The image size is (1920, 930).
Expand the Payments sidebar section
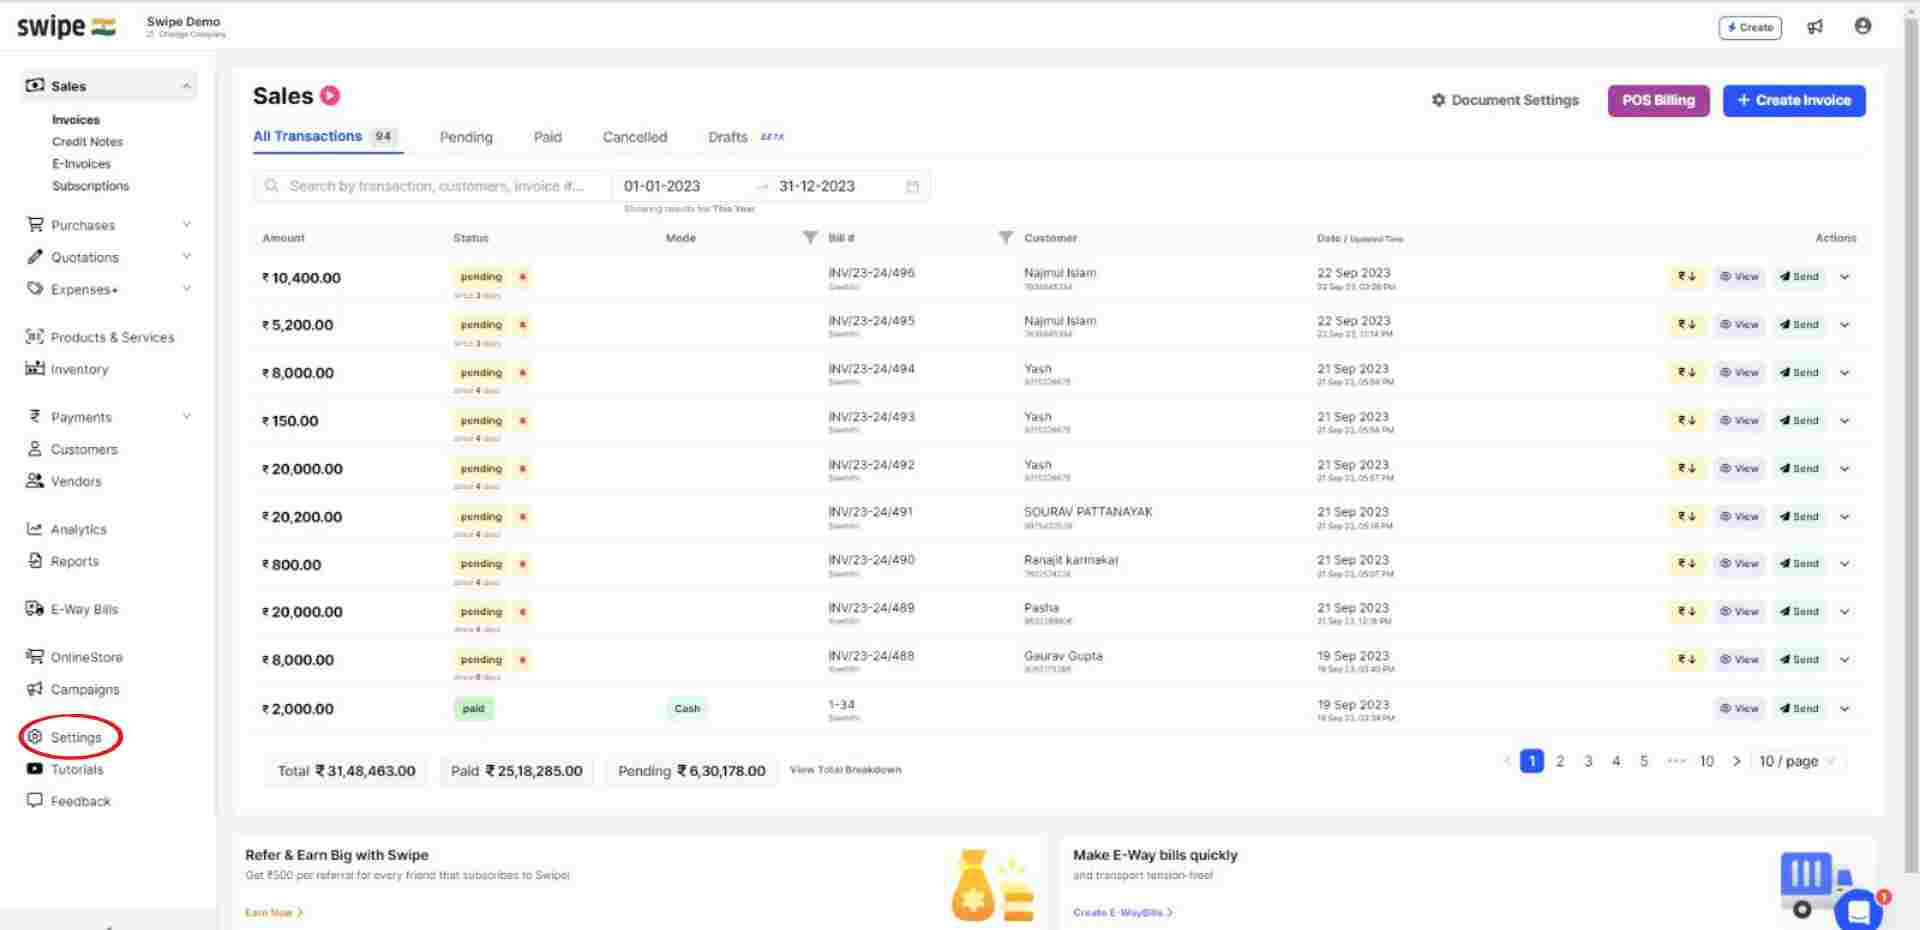point(186,417)
